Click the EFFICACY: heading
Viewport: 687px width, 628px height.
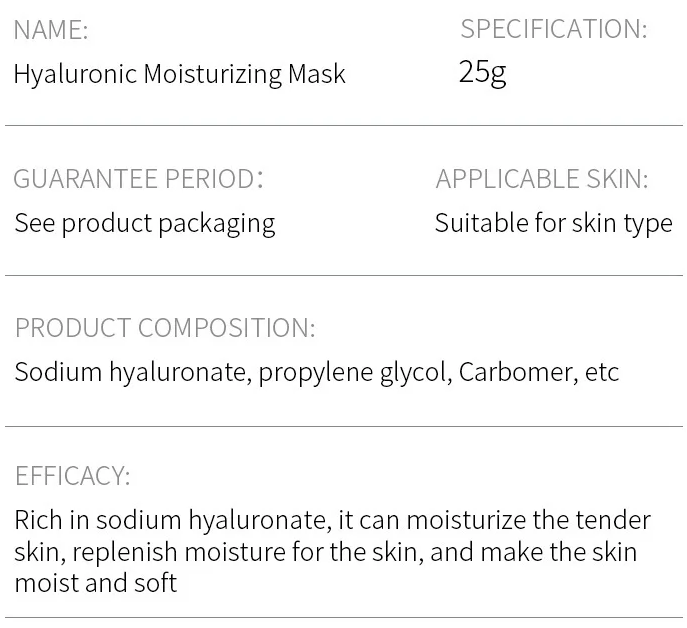pyautogui.click(x=72, y=476)
